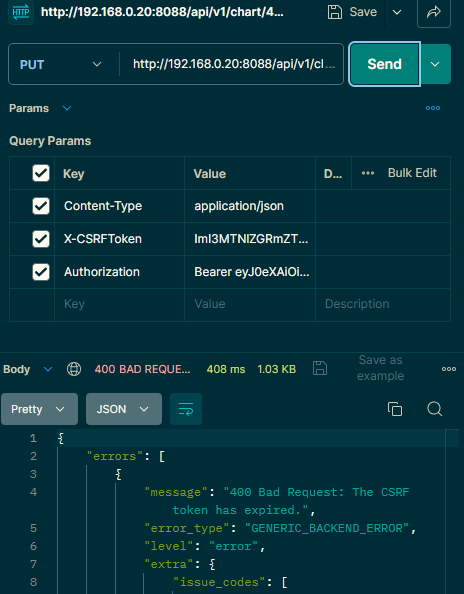Select the X-CSRFToken value cell
This screenshot has height=594, width=464.
[x=250, y=239]
